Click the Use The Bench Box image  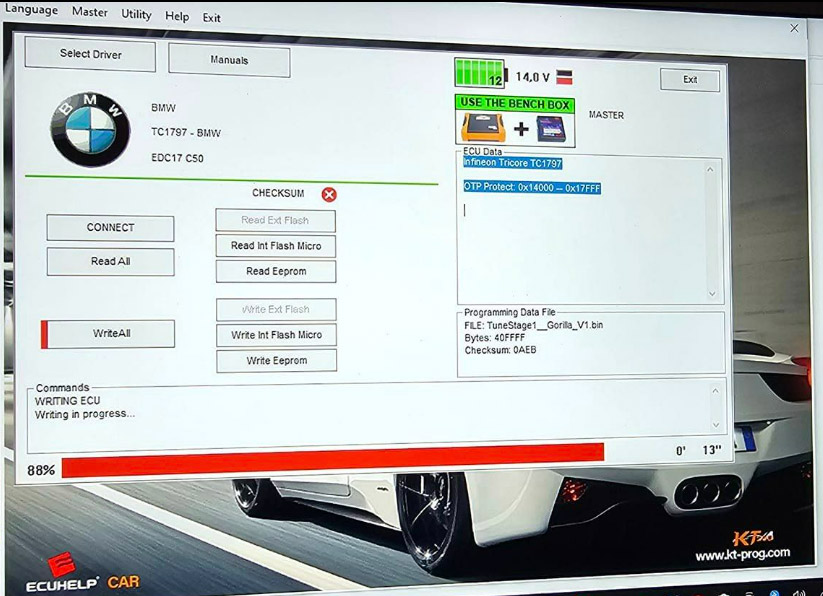point(515,122)
